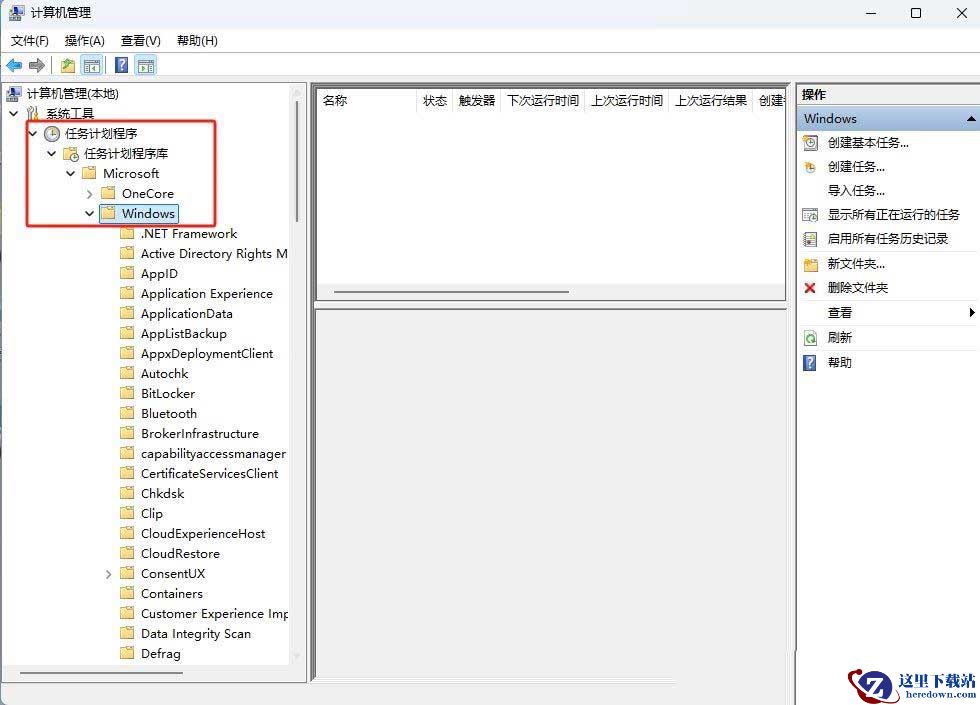The height and width of the screenshot is (705, 980).
Task: Click the 上次运行时间 column header
Action: click(627, 101)
